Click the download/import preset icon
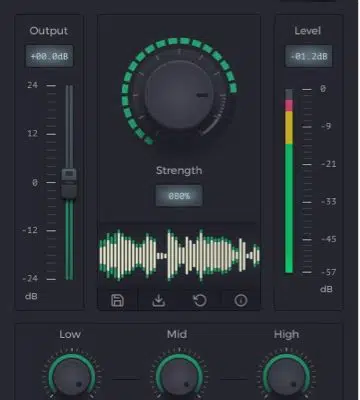360x400 pixels. pyautogui.click(x=159, y=300)
